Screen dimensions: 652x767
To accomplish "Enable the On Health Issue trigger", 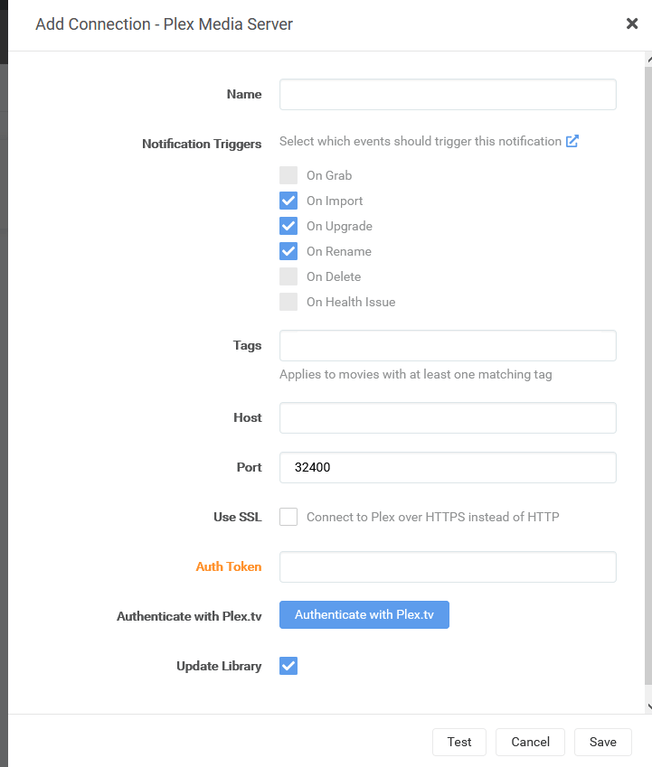I will pos(288,302).
